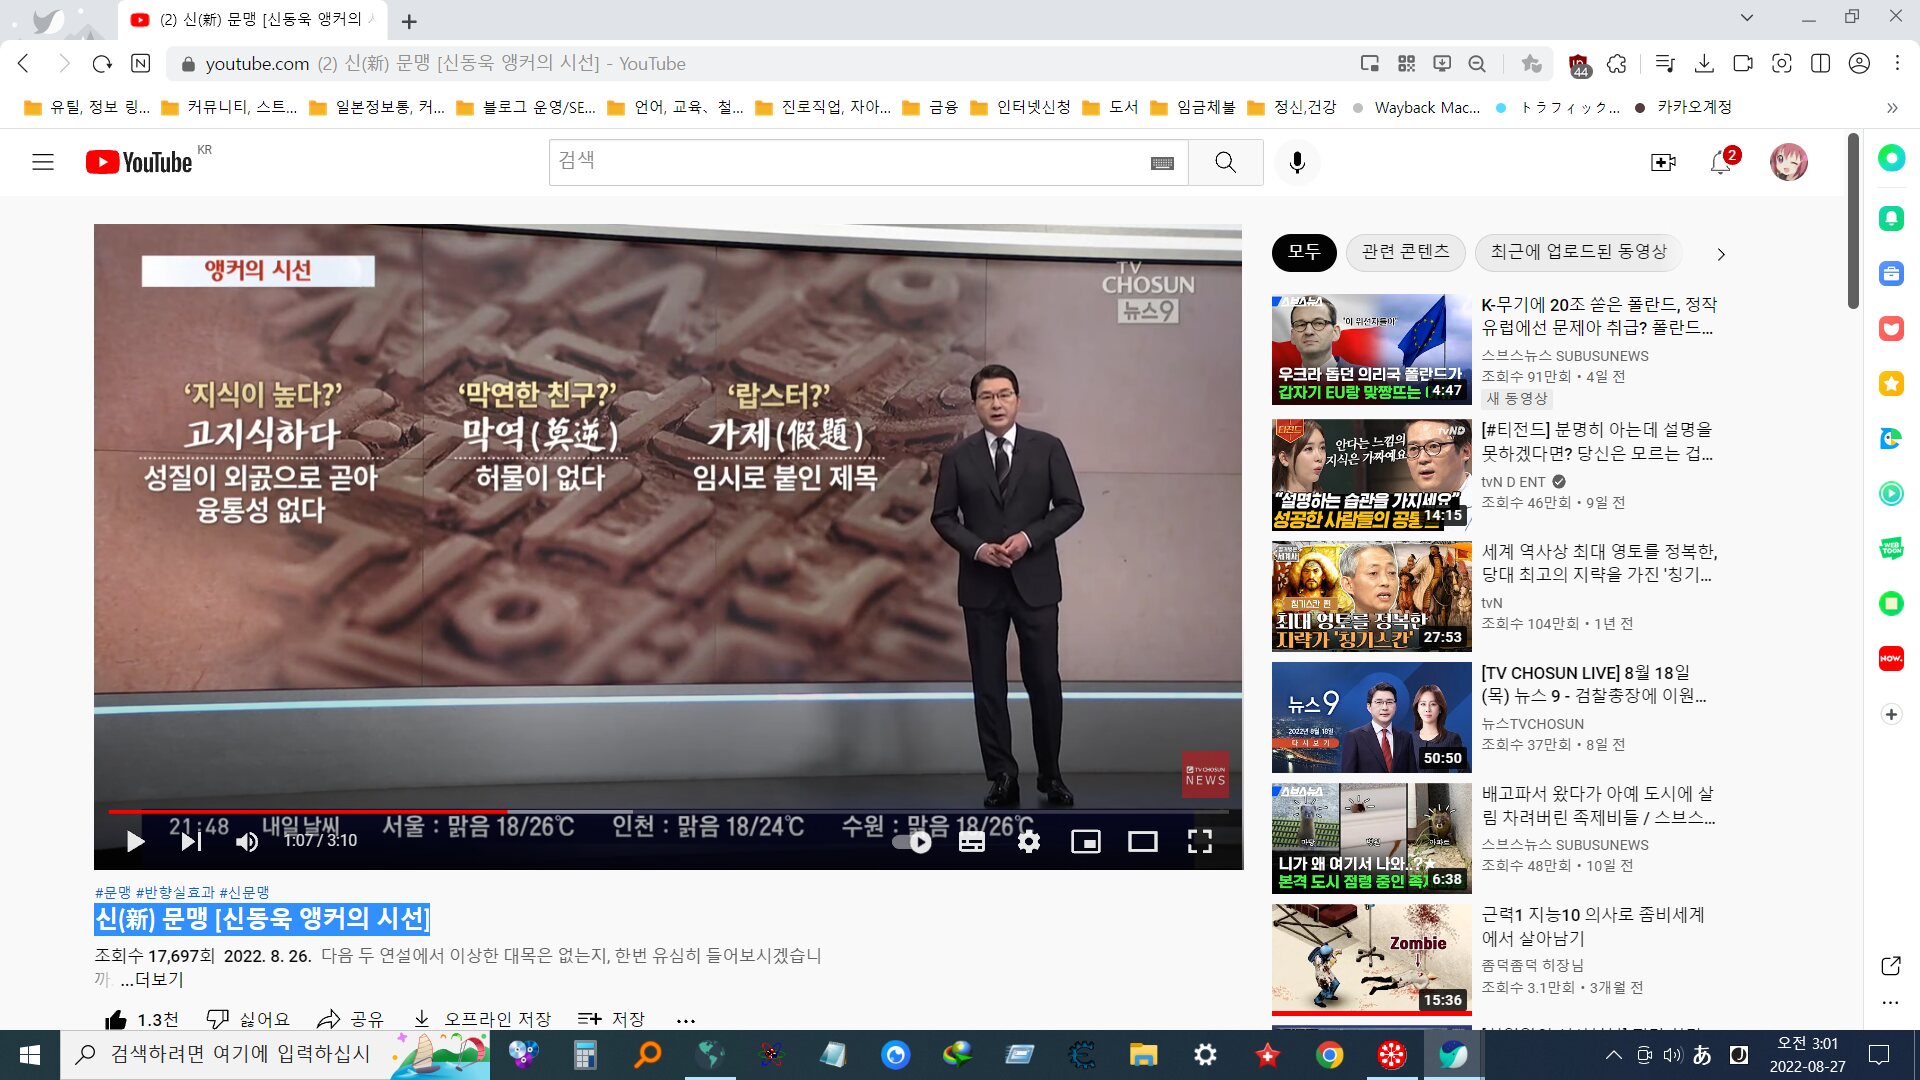Open the 카카오계정 bookmark
The height and width of the screenshot is (1080, 1920).
coord(1682,107)
